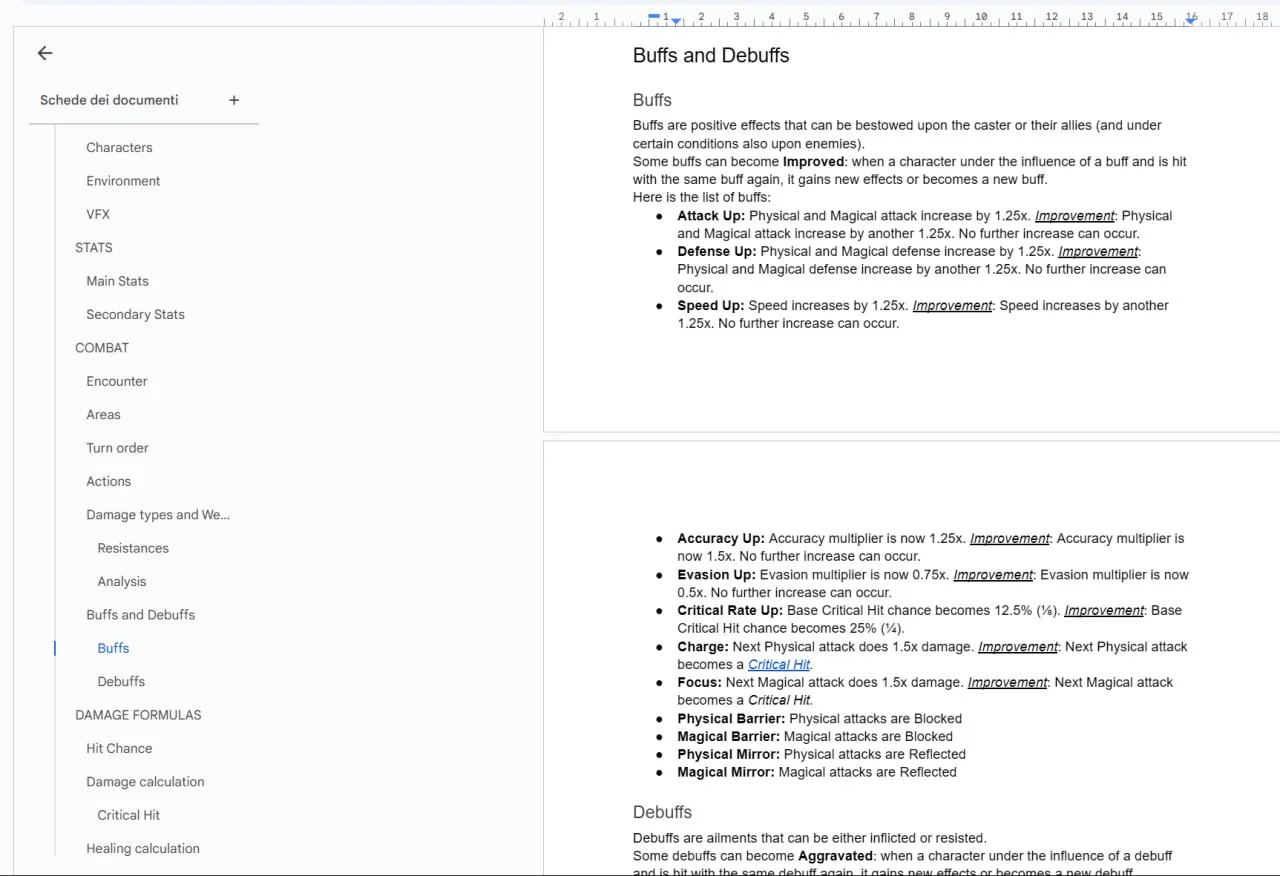Jump to the COMBAT section heading

[x=102, y=348]
